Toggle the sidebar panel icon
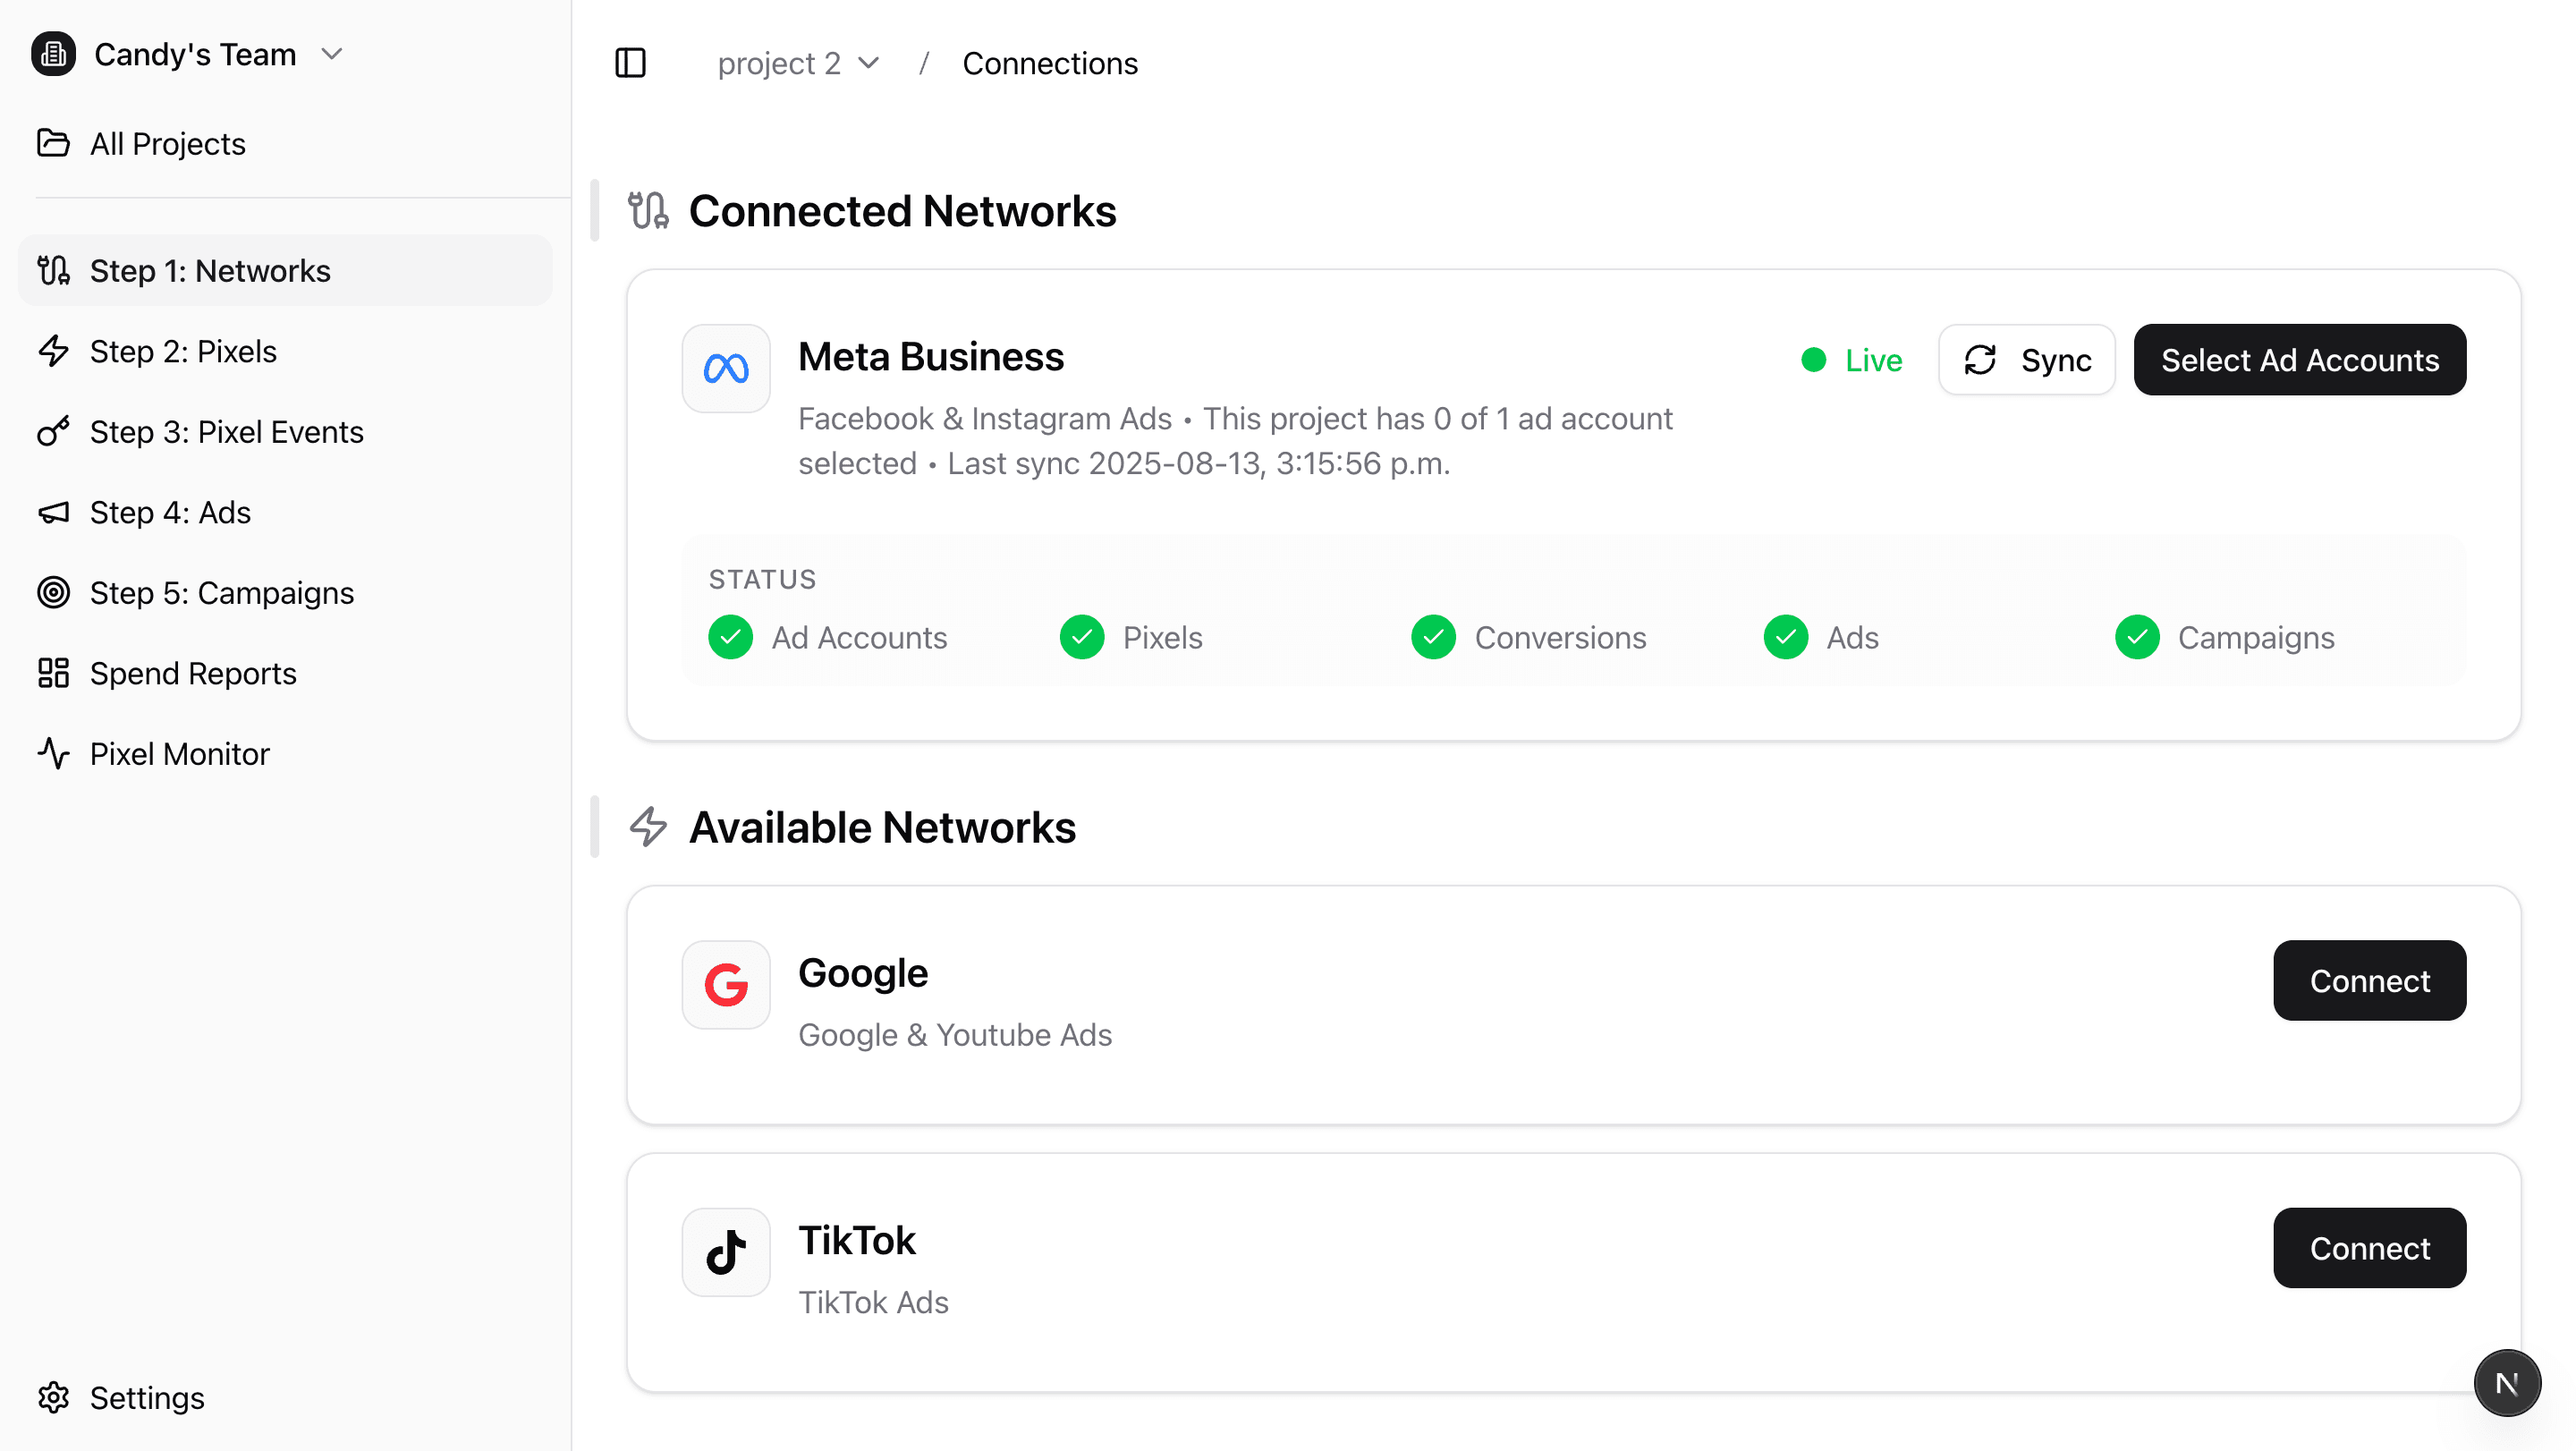This screenshot has height=1451, width=2576. coord(630,63)
